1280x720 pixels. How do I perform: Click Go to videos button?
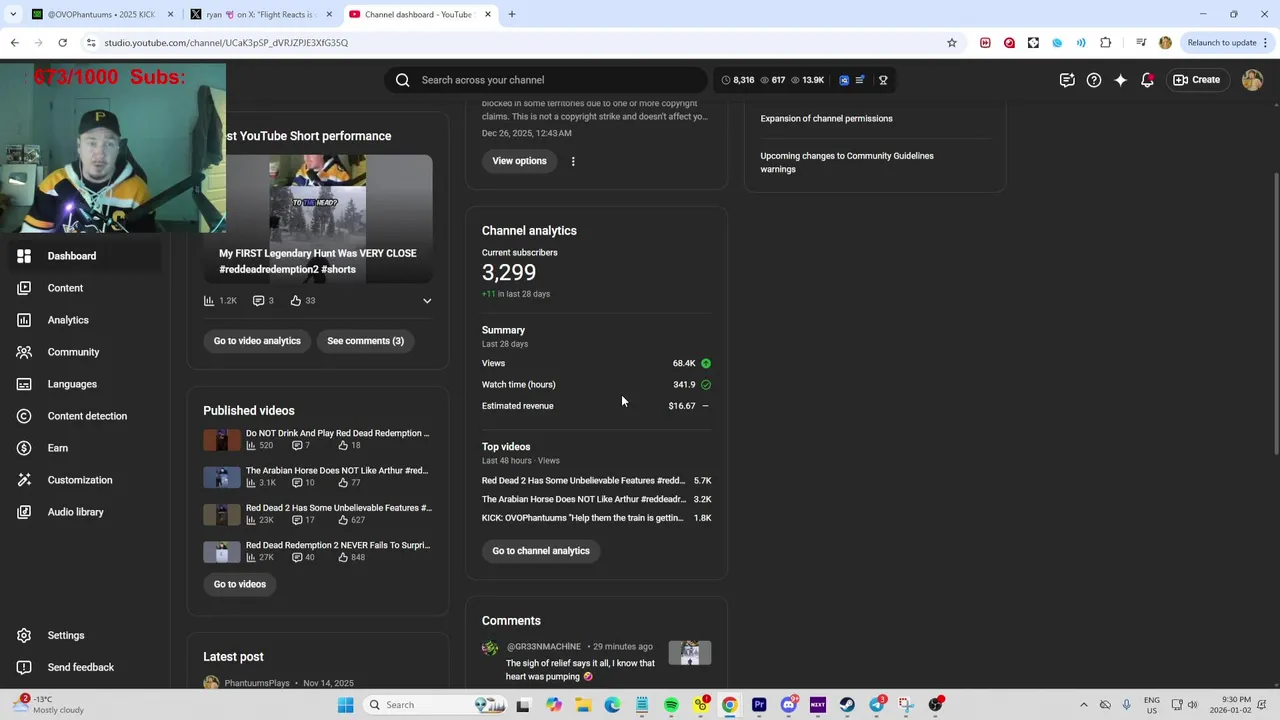tap(240, 584)
